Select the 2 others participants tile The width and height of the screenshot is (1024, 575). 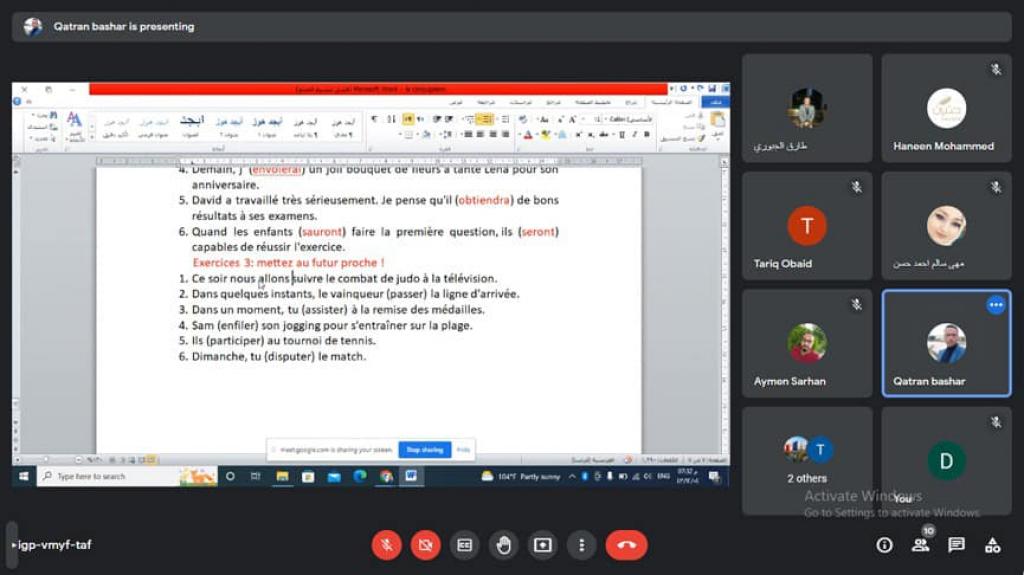806,460
